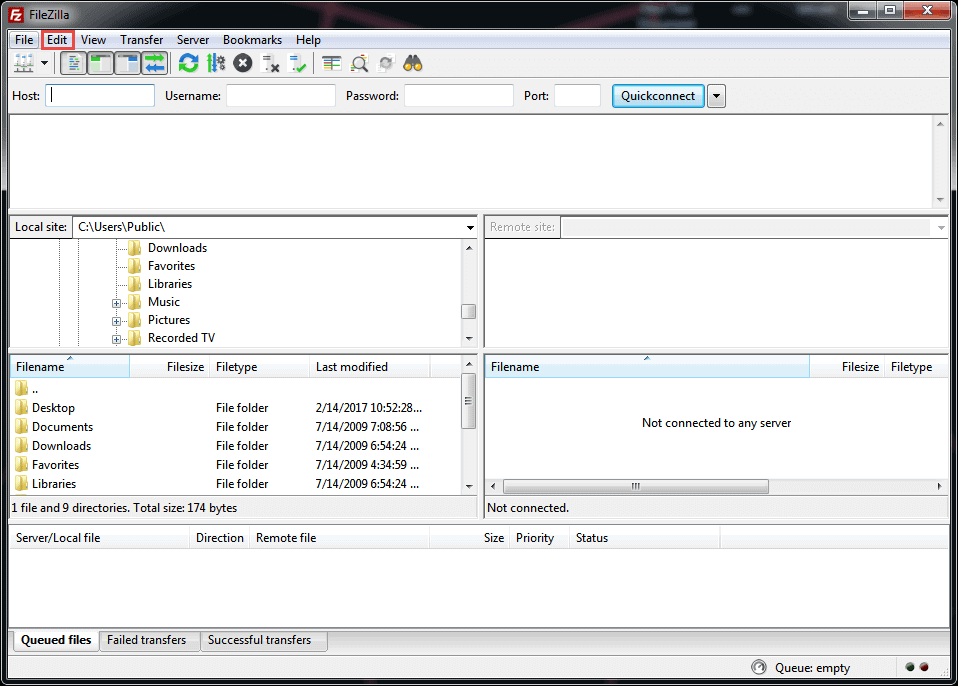Image resolution: width=958 pixels, height=686 pixels.
Task: Sort local files by Filename column
Action: (x=70, y=367)
